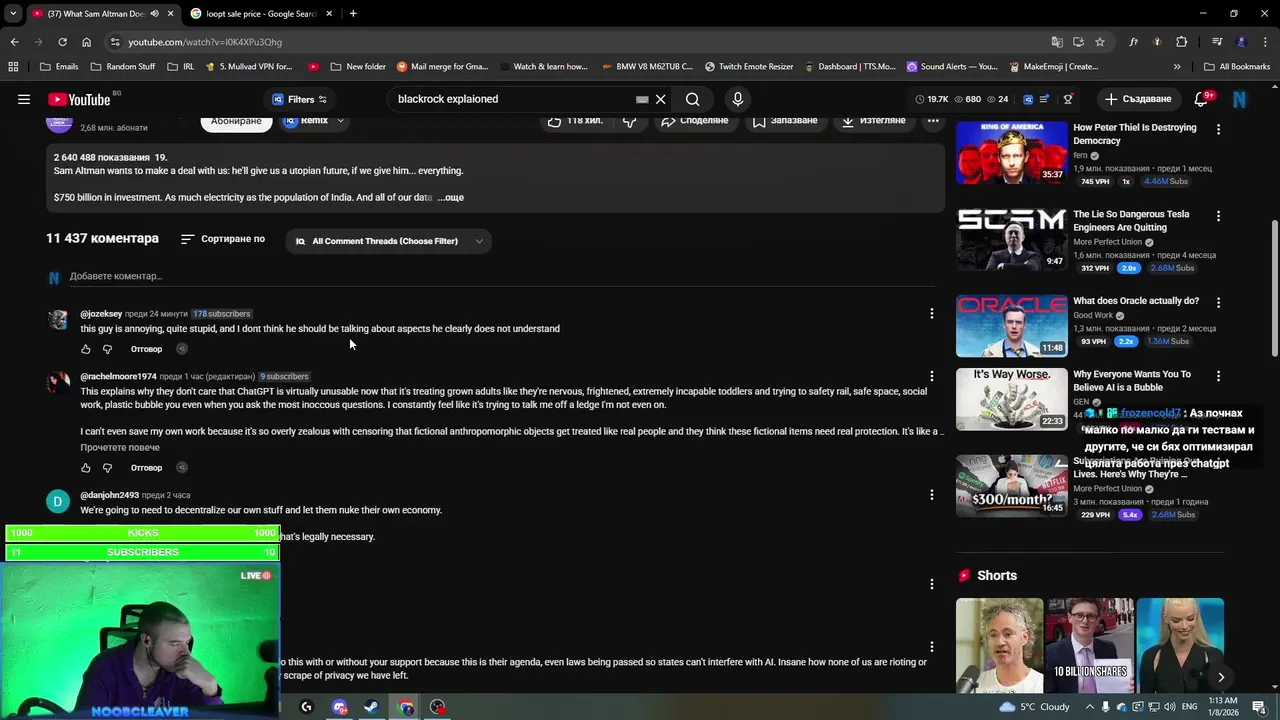1280x720 pixels.
Task: Like the video with the thumbs up button
Action: (x=576, y=121)
